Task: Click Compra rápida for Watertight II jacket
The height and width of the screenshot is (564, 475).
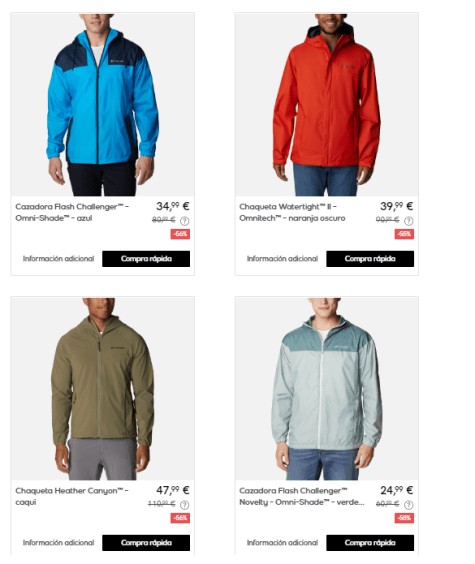Action: pyautogui.click(x=370, y=259)
